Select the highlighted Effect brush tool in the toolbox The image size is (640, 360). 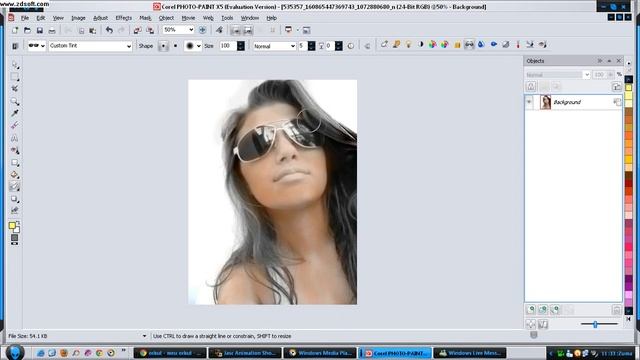(x=15, y=187)
